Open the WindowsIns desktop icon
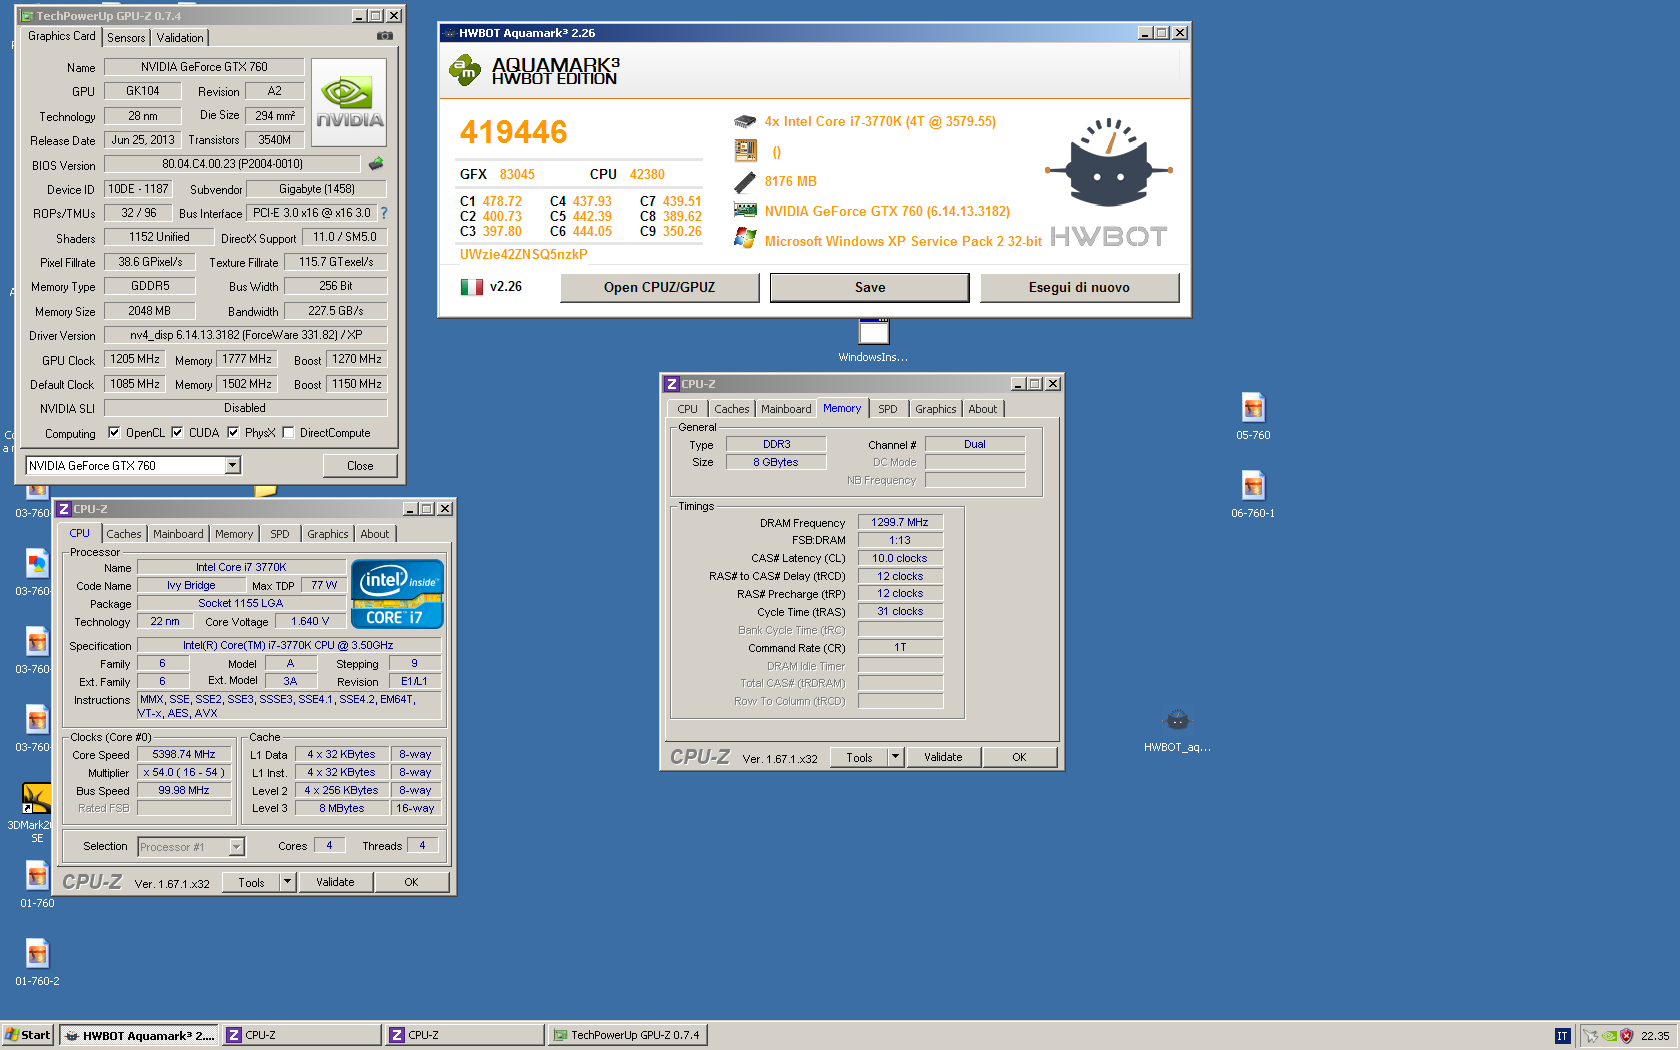This screenshot has height=1050, width=1680. click(873, 332)
